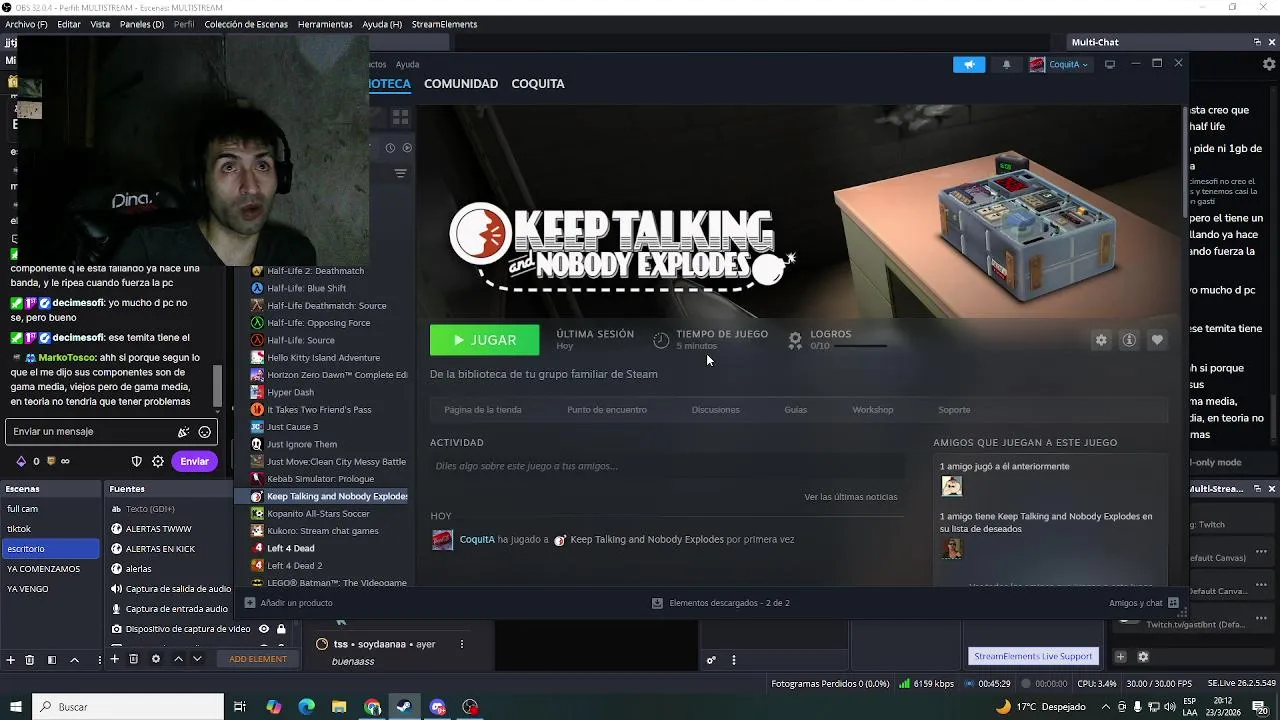This screenshot has height=720, width=1280.
Task: Open Steam announcements megaphone button
Action: (x=968, y=64)
